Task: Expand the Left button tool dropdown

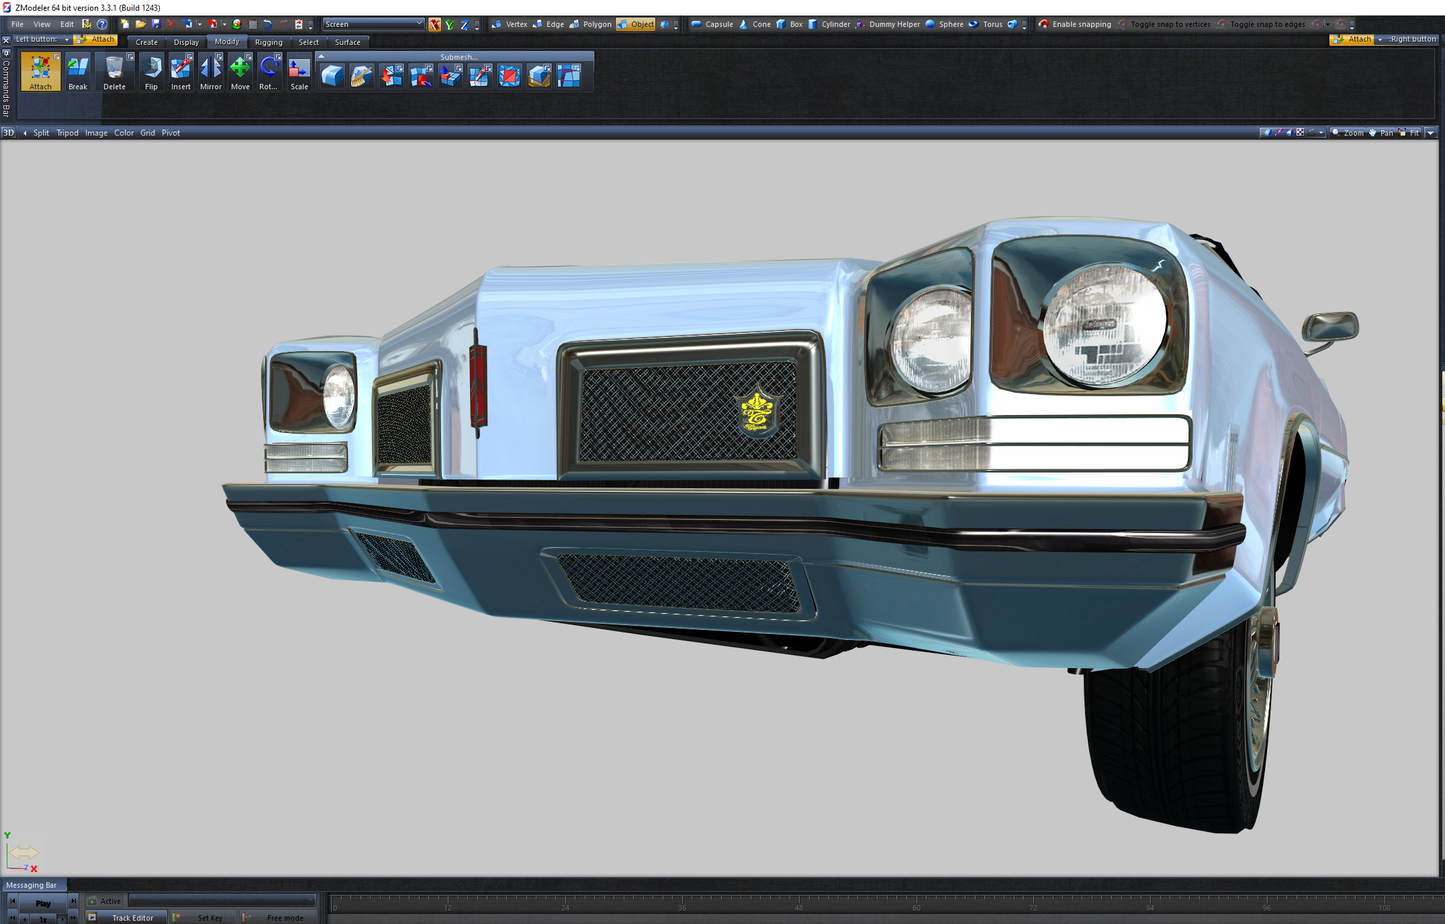Action: tap(66, 40)
